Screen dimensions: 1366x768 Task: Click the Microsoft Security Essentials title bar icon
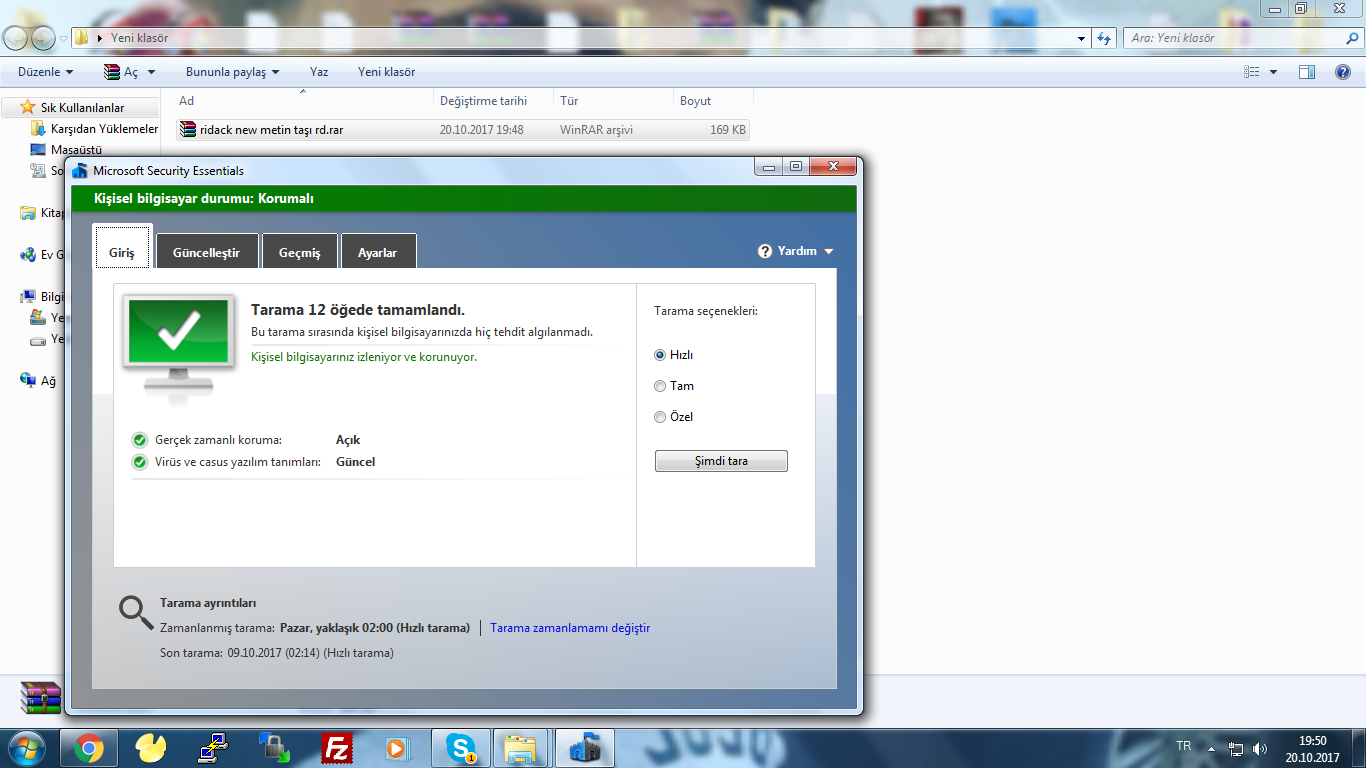click(x=80, y=171)
